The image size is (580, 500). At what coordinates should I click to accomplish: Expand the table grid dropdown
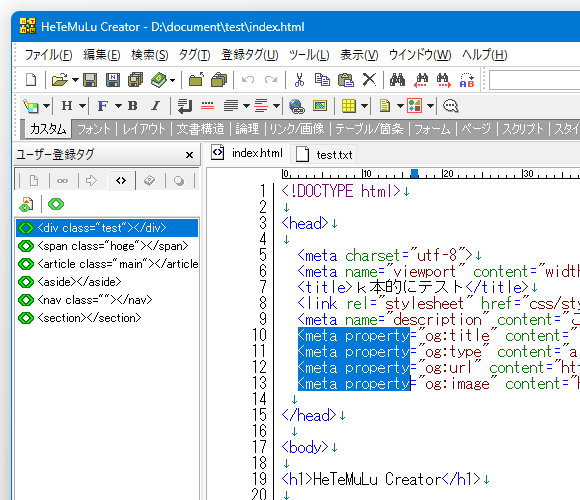tap(364, 106)
